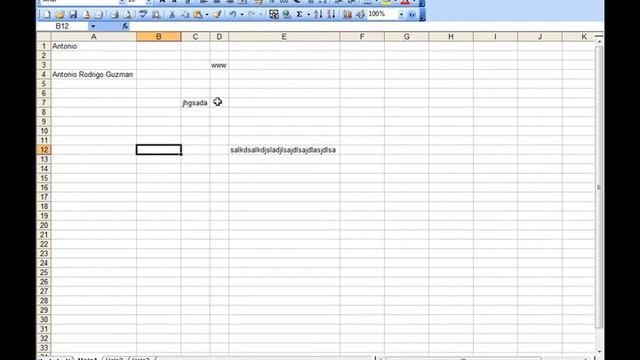The width and height of the screenshot is (640, 360).
Task: Select cell E12 with salkdsalkdj text
Action: tap(284, 150)
